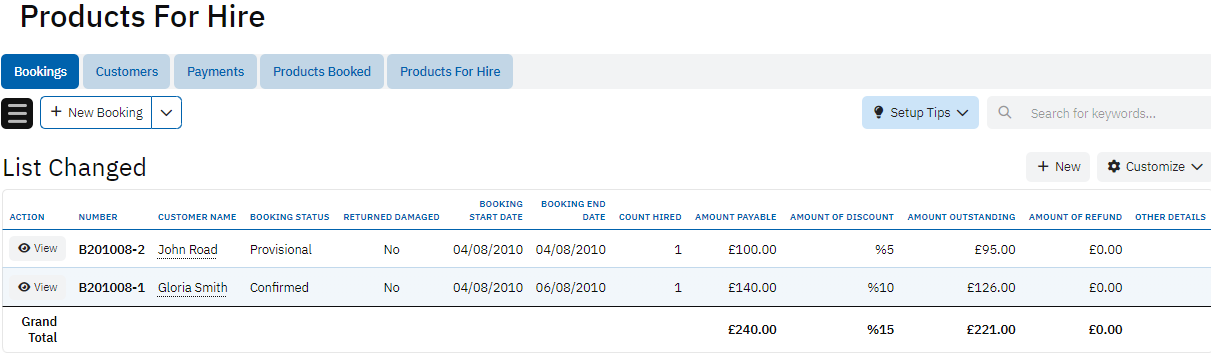Click the plus New button above the list
1211x361 pixels.
[x=1058, y=167]
